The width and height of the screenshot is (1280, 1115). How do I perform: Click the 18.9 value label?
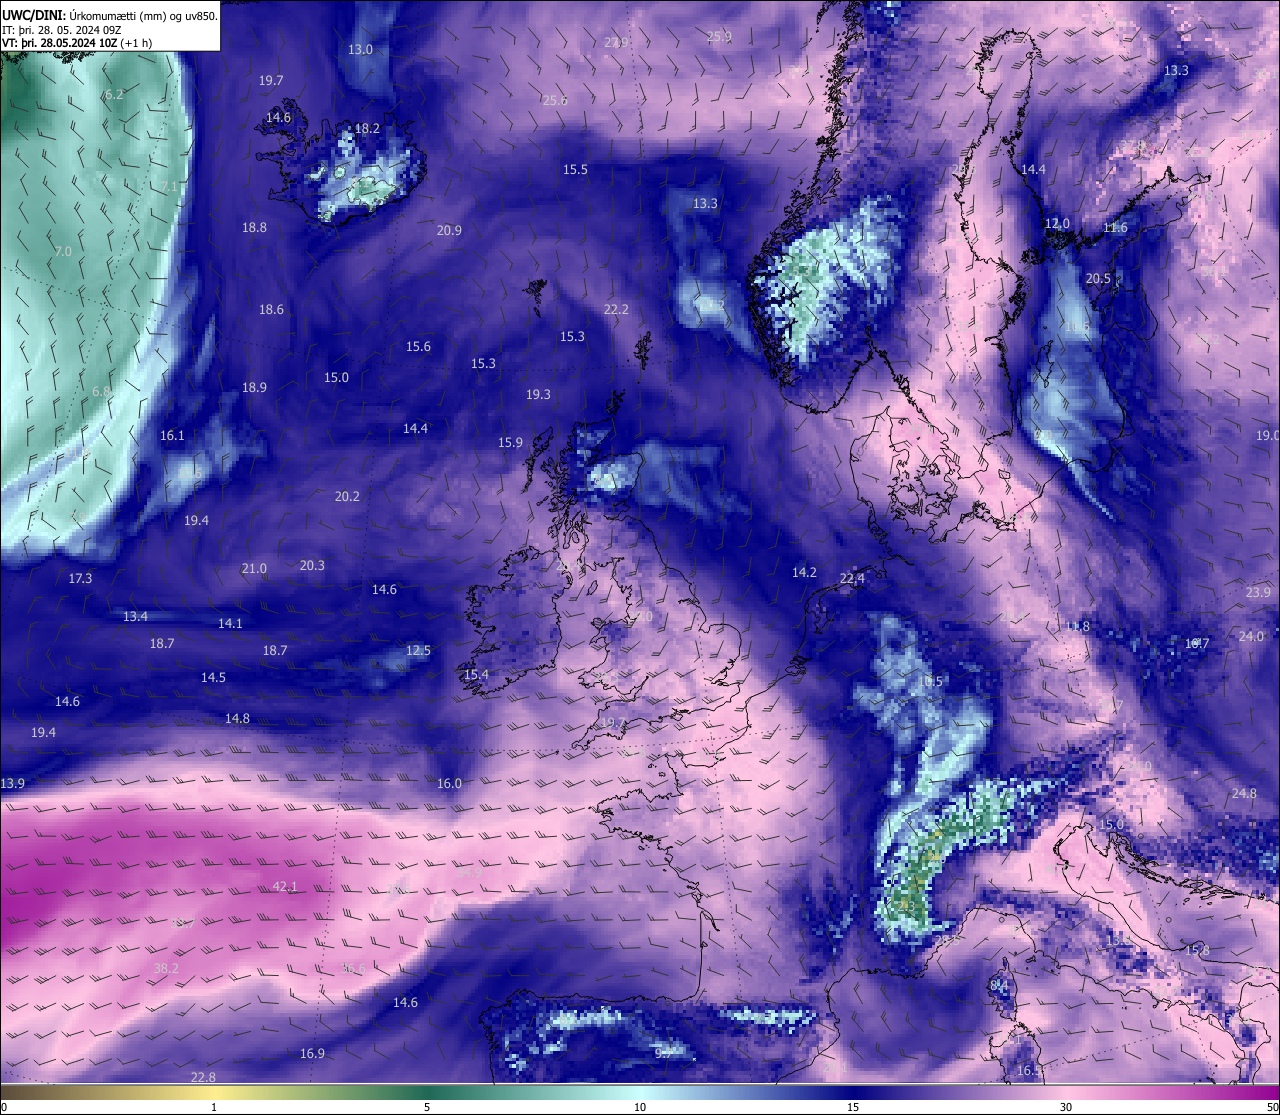[x=254, y=387]
